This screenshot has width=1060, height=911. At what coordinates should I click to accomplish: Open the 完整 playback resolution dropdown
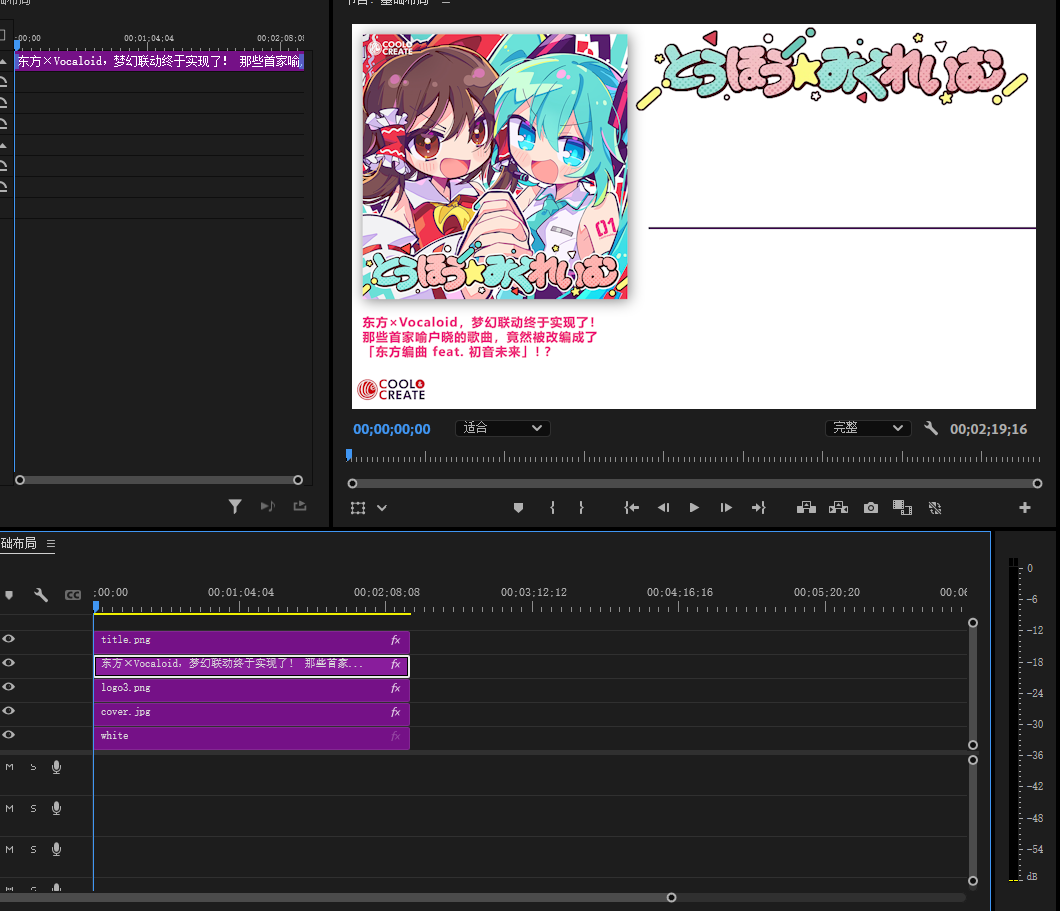[867, 428]
